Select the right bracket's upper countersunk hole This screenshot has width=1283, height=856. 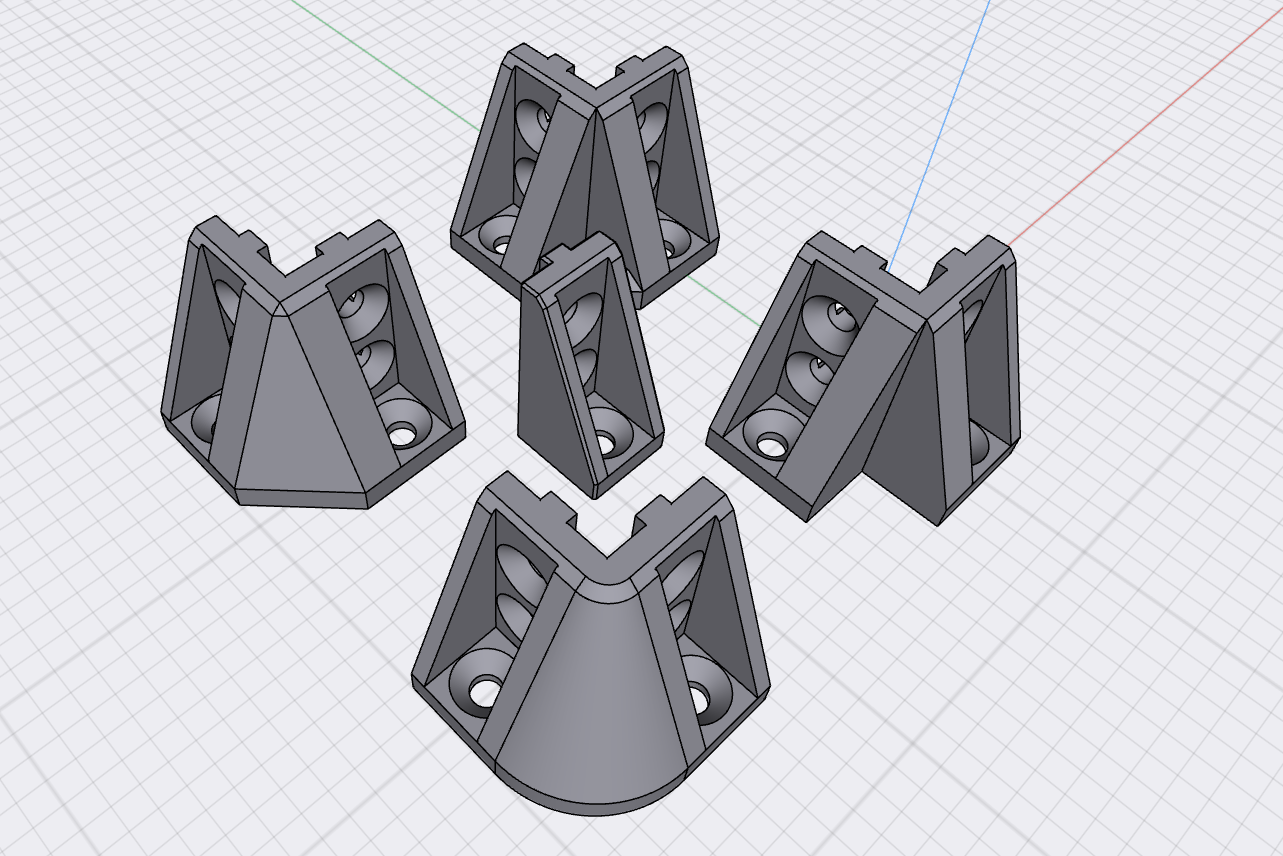pyautogui.click(x=831, y=318)
